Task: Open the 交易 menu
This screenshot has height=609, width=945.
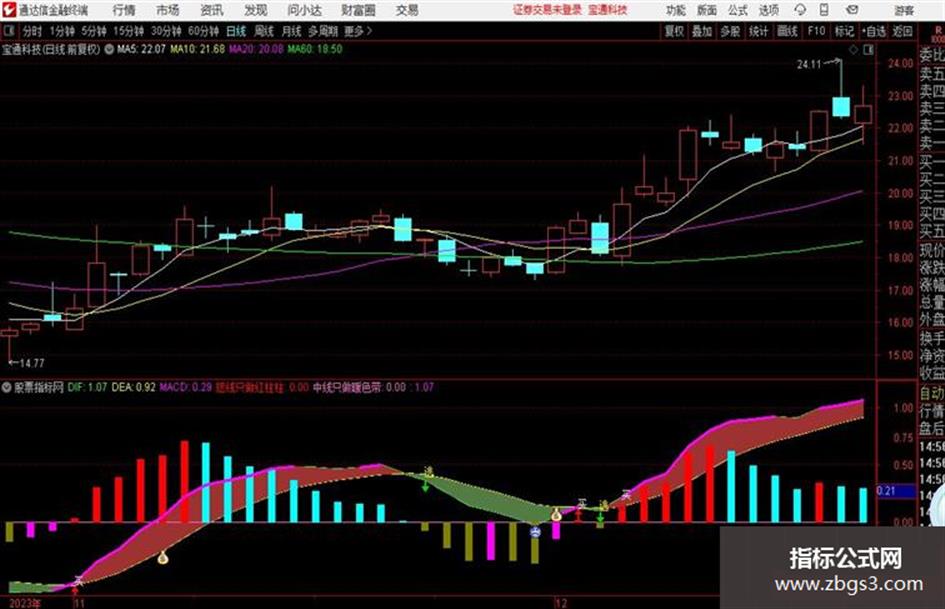Action: (407, 10)
